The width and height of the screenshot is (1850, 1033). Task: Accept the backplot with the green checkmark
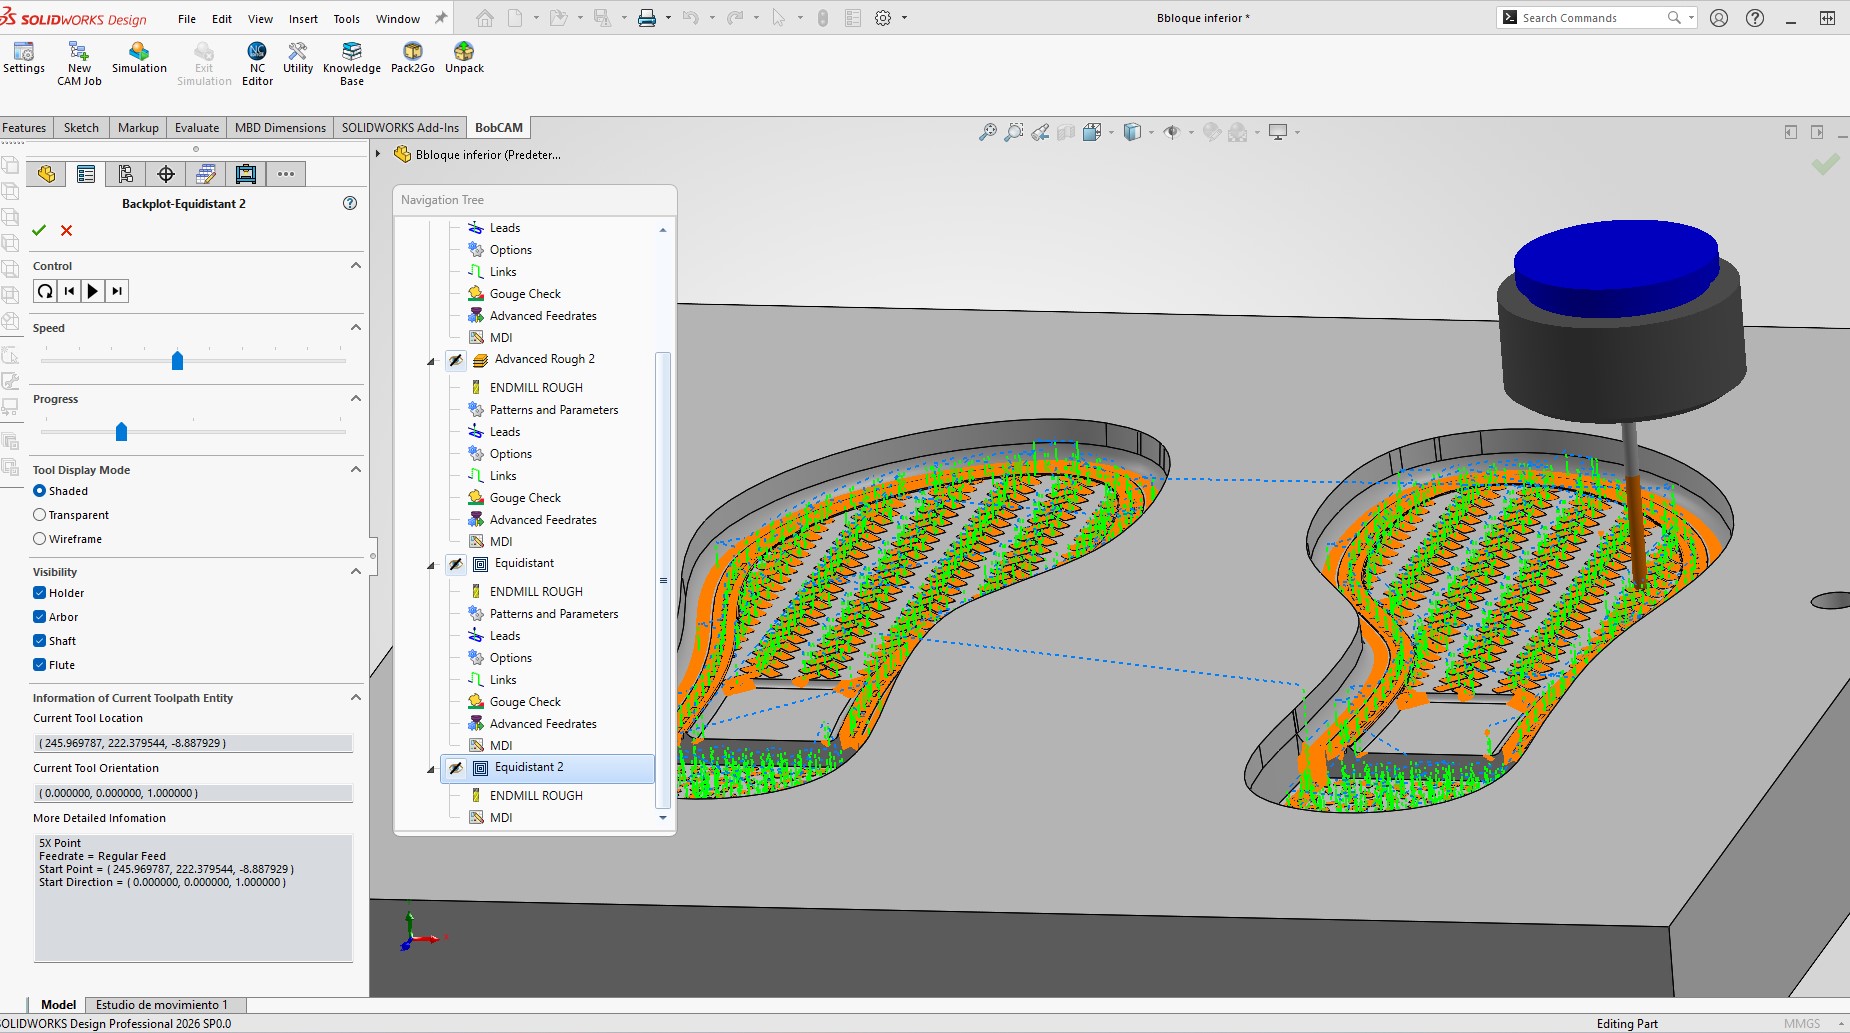pyautogui.click(x=39, y=230)
